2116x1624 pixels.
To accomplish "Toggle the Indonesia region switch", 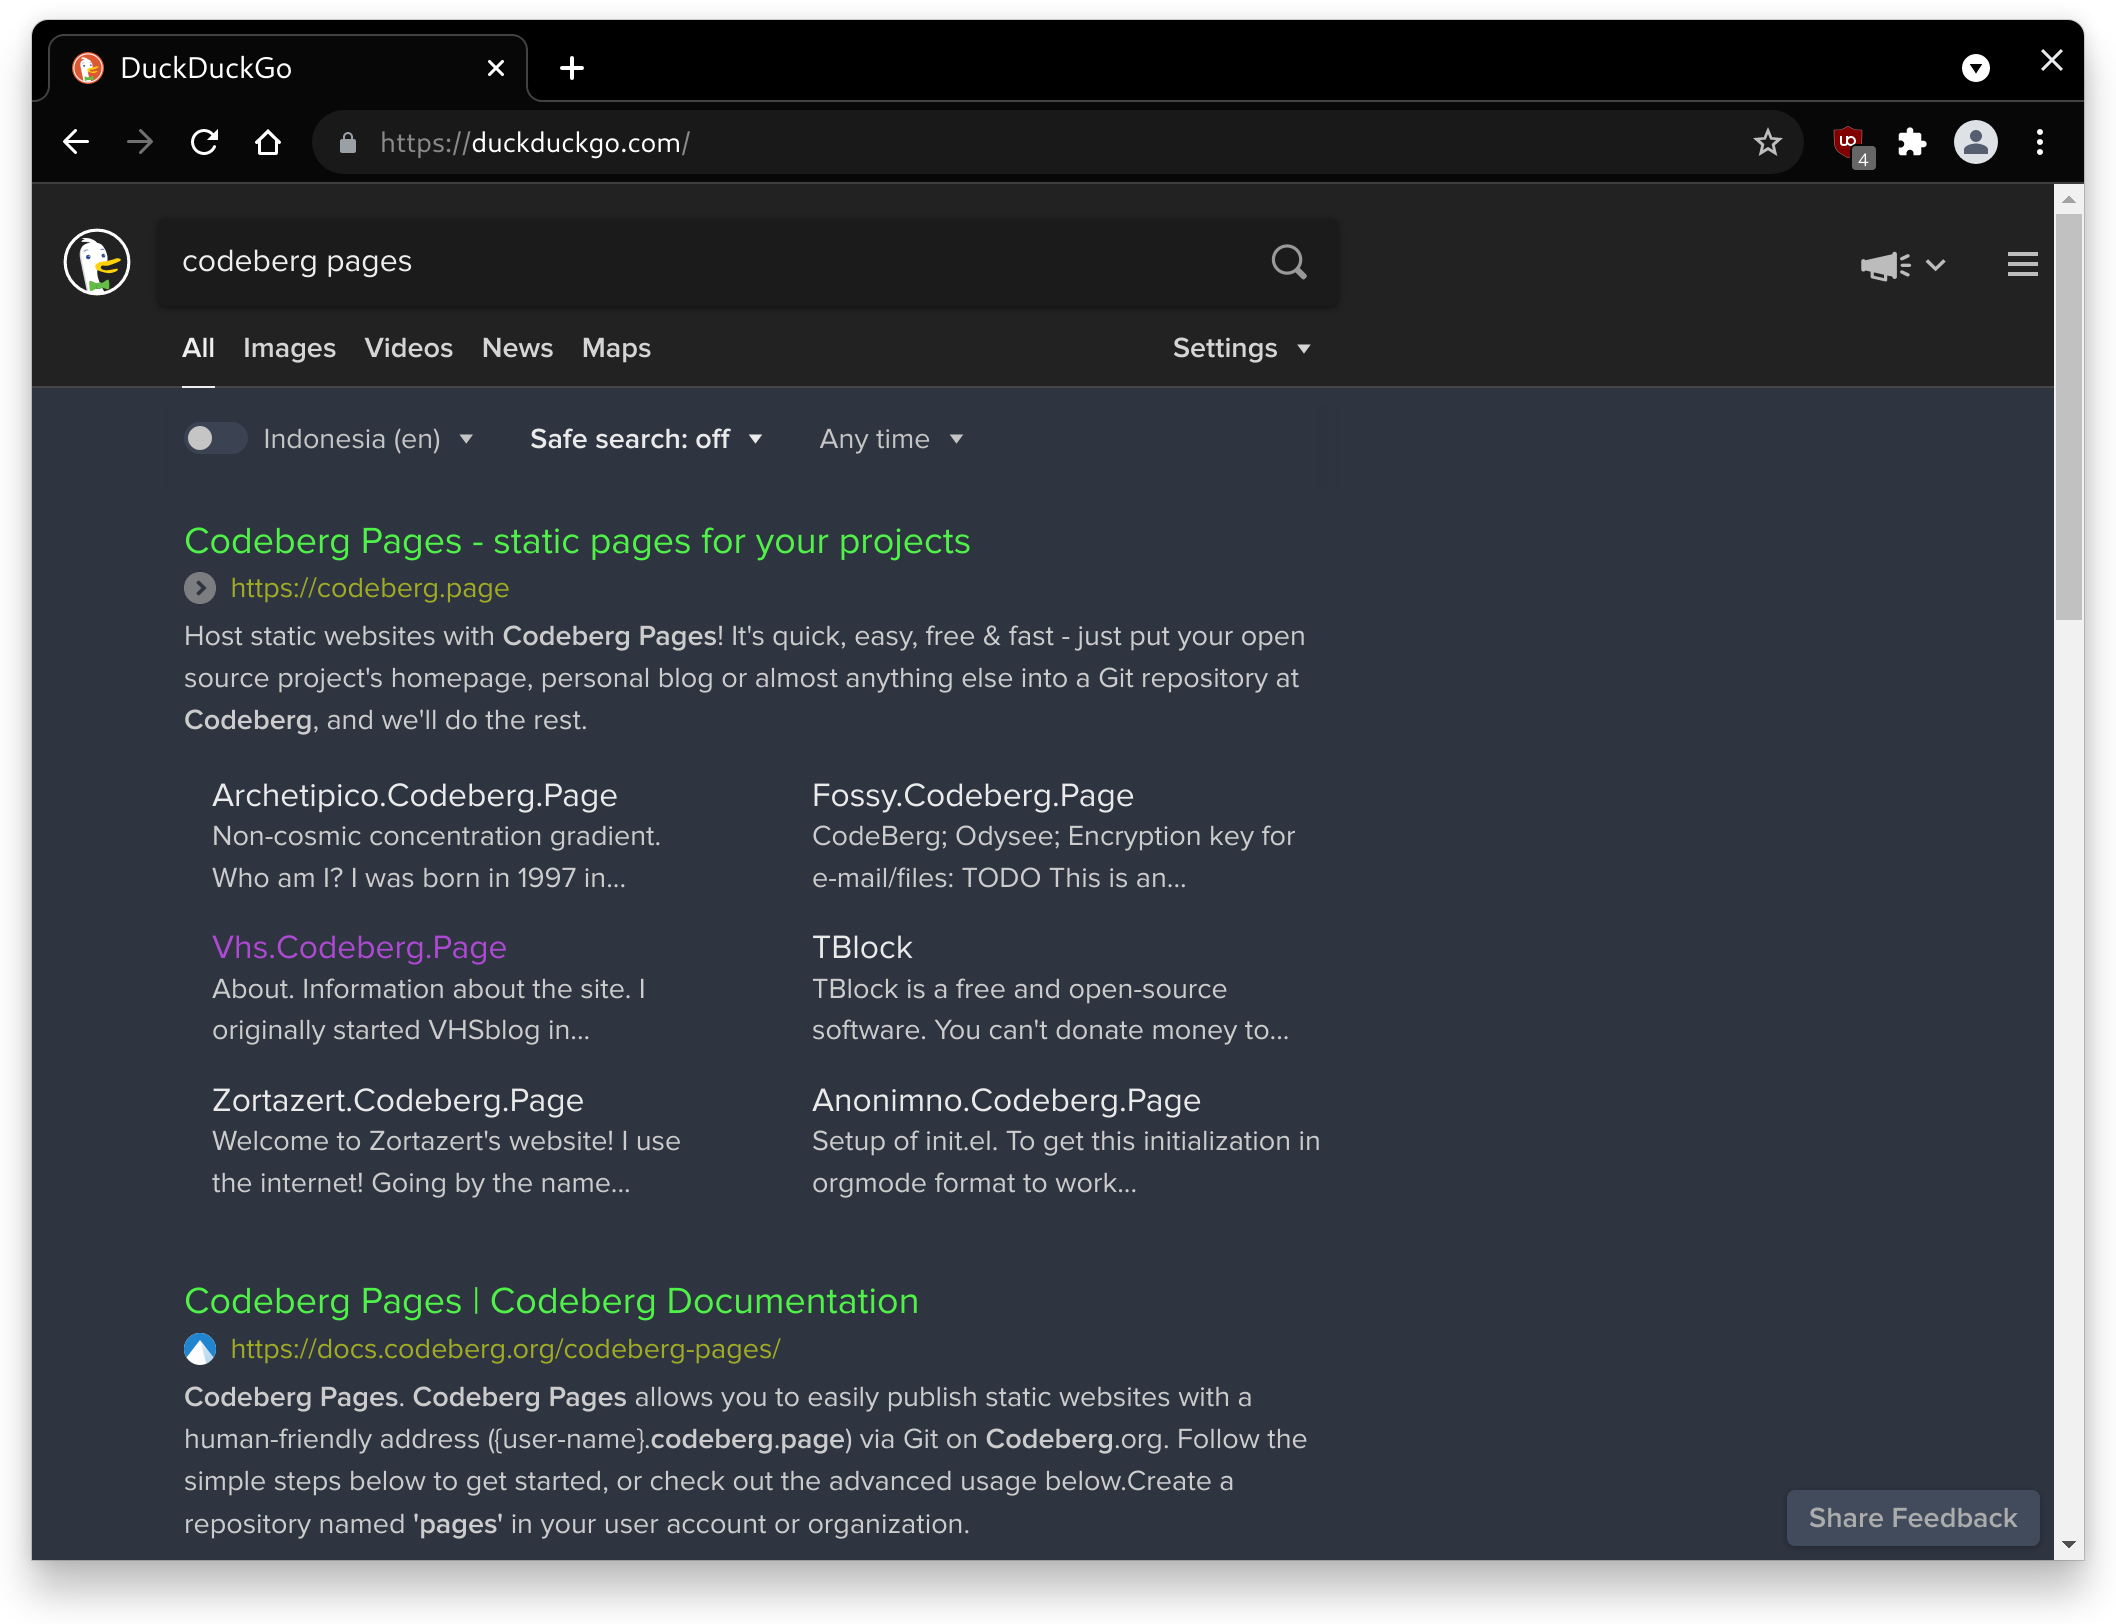I will (x=214, y=438).
